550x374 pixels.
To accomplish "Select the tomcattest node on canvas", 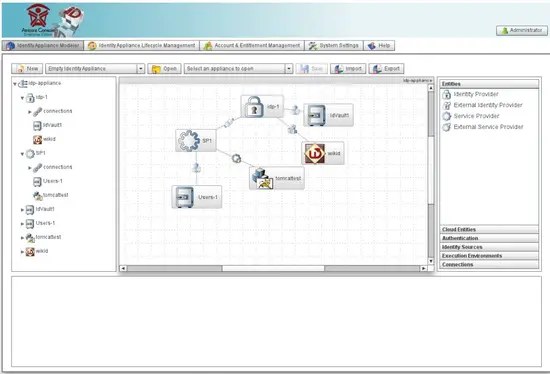I will coord(277,178).
